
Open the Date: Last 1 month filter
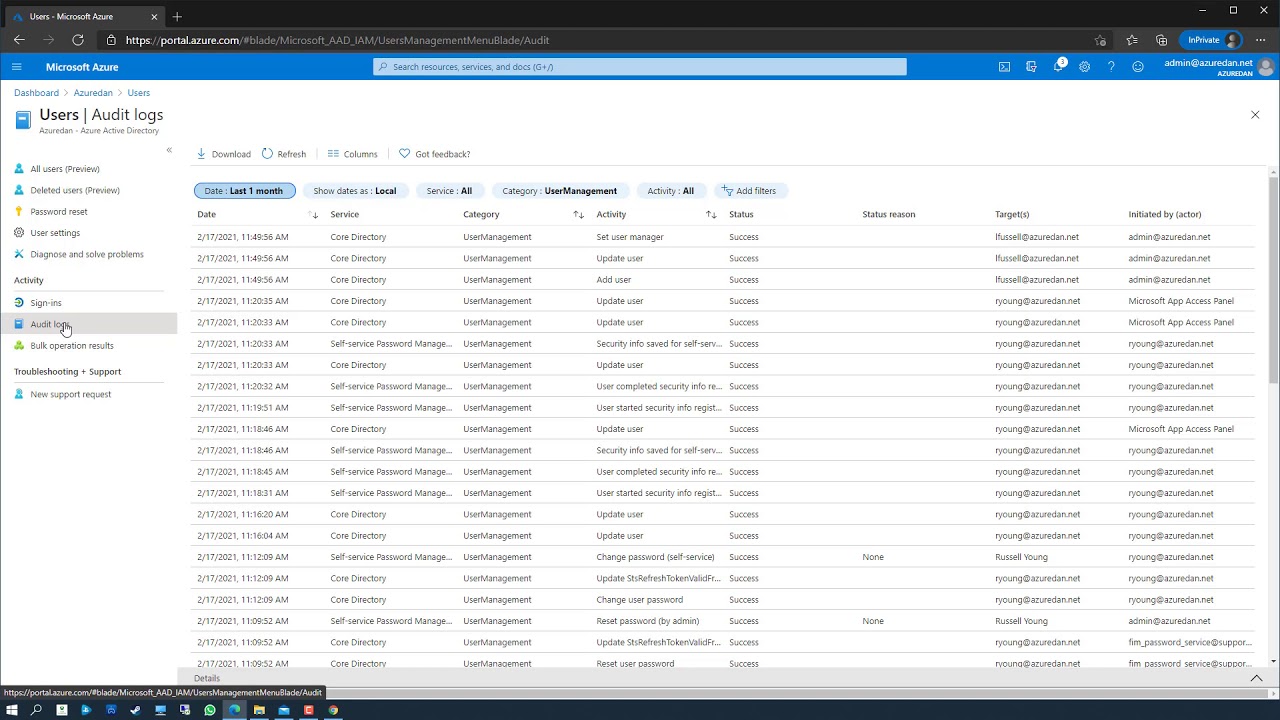pyautogui.click(x=244, y=191)
